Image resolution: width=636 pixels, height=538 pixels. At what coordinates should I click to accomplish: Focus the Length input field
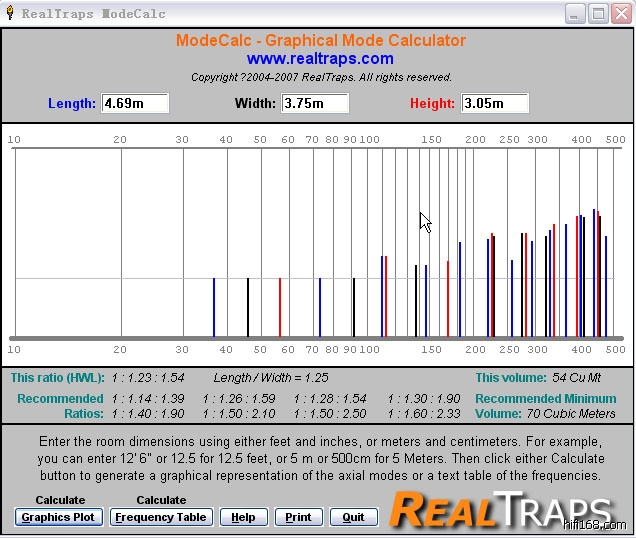(x=135, y=103)
